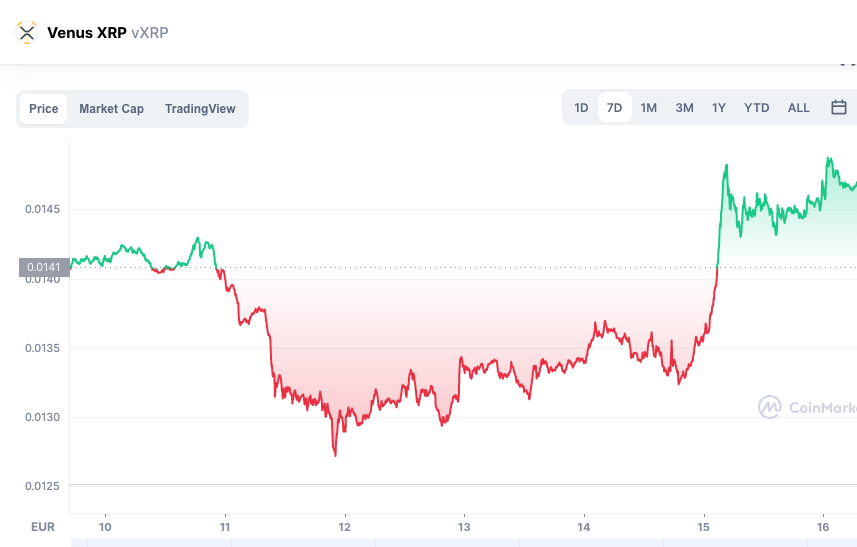Click the Venus XRP logo icon
857x547 pixels.
[27, 33]
